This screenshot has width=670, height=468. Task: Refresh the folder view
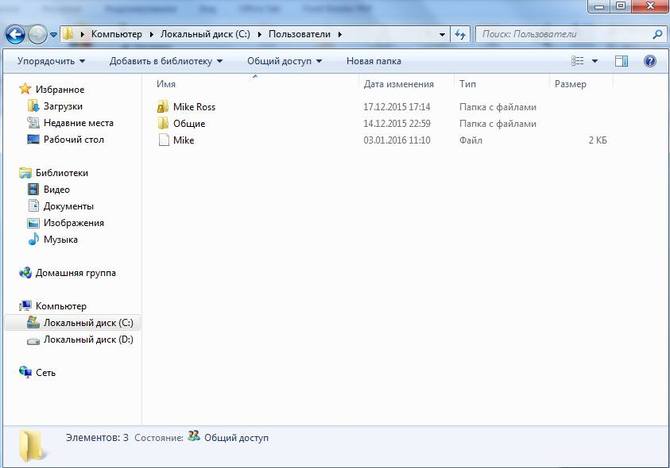pos(460,35)
